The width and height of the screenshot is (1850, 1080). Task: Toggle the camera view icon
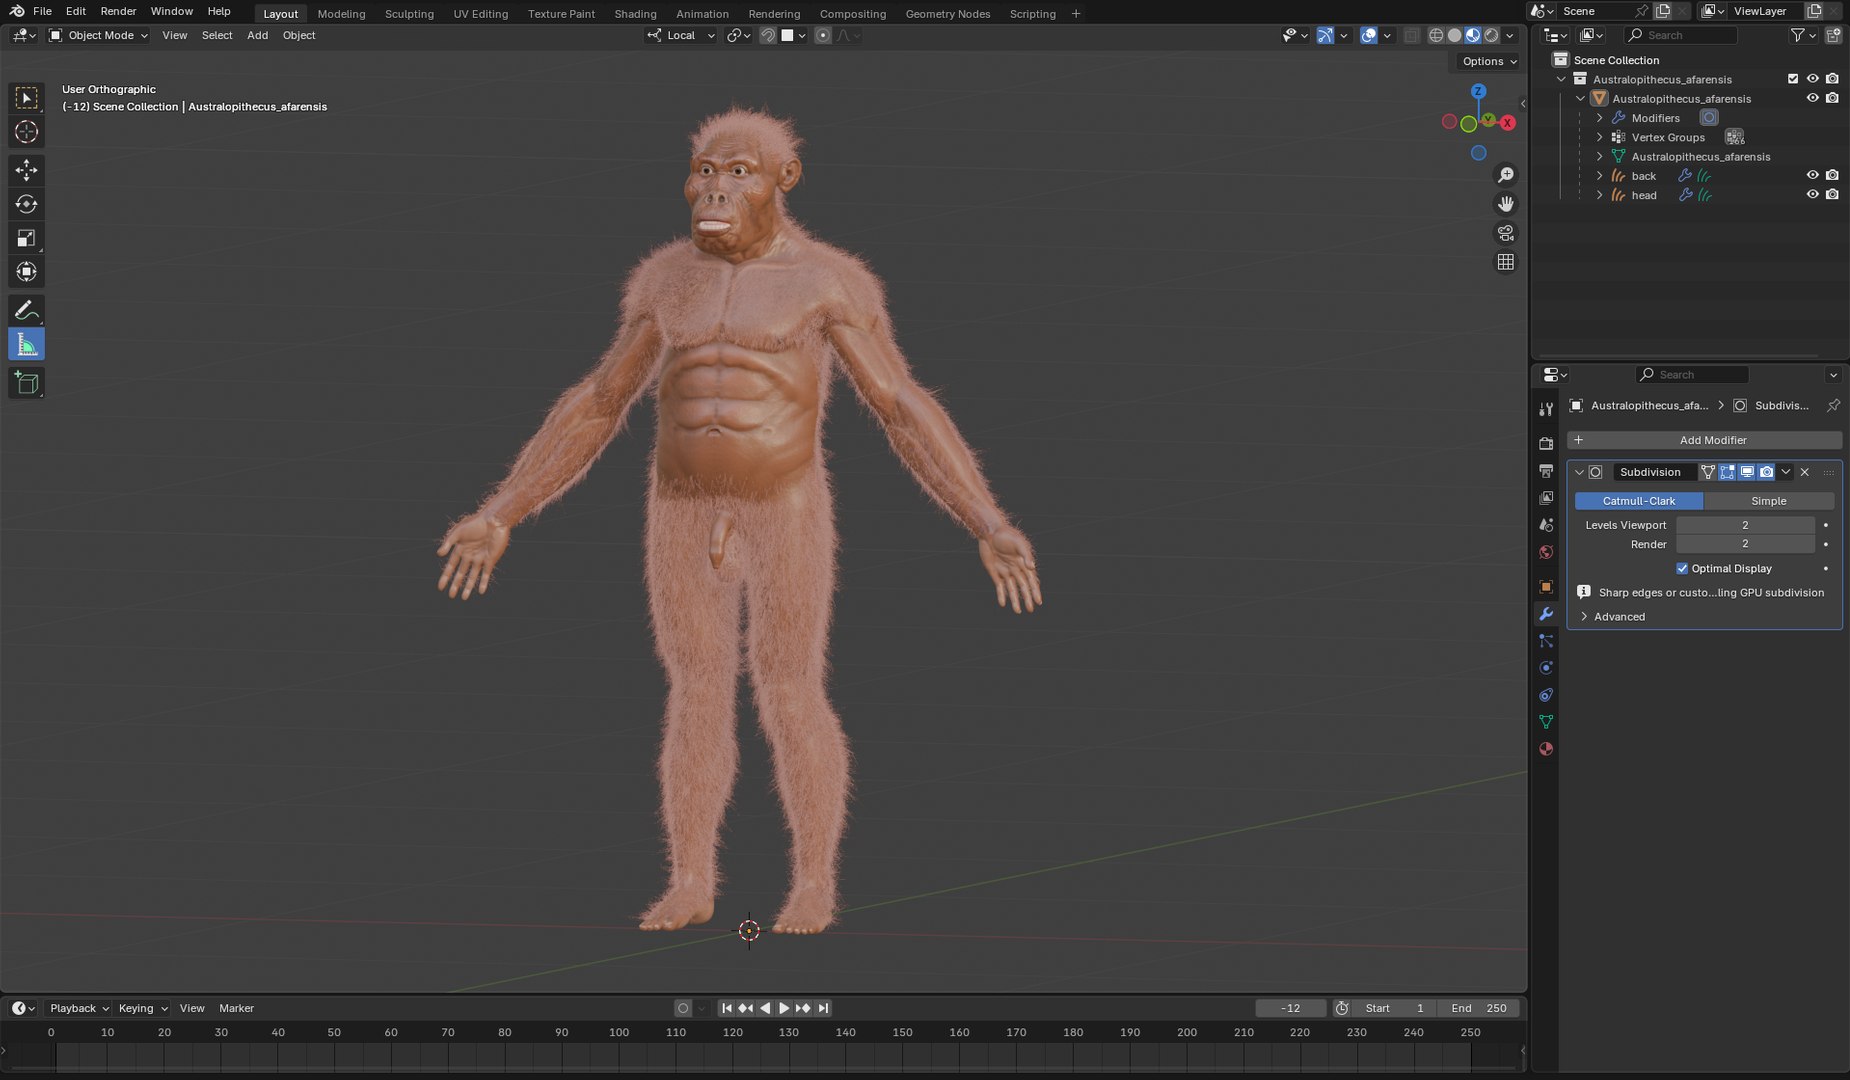coord(1506,233)
